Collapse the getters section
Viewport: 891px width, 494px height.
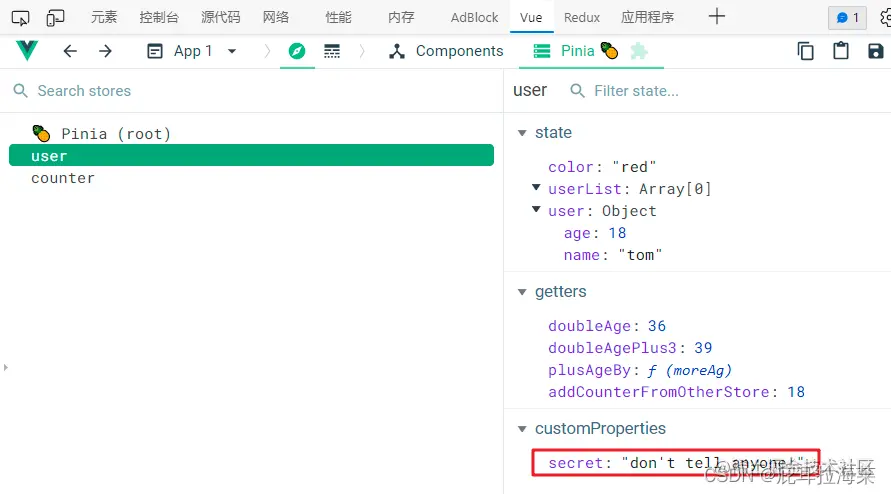(522, 292)
